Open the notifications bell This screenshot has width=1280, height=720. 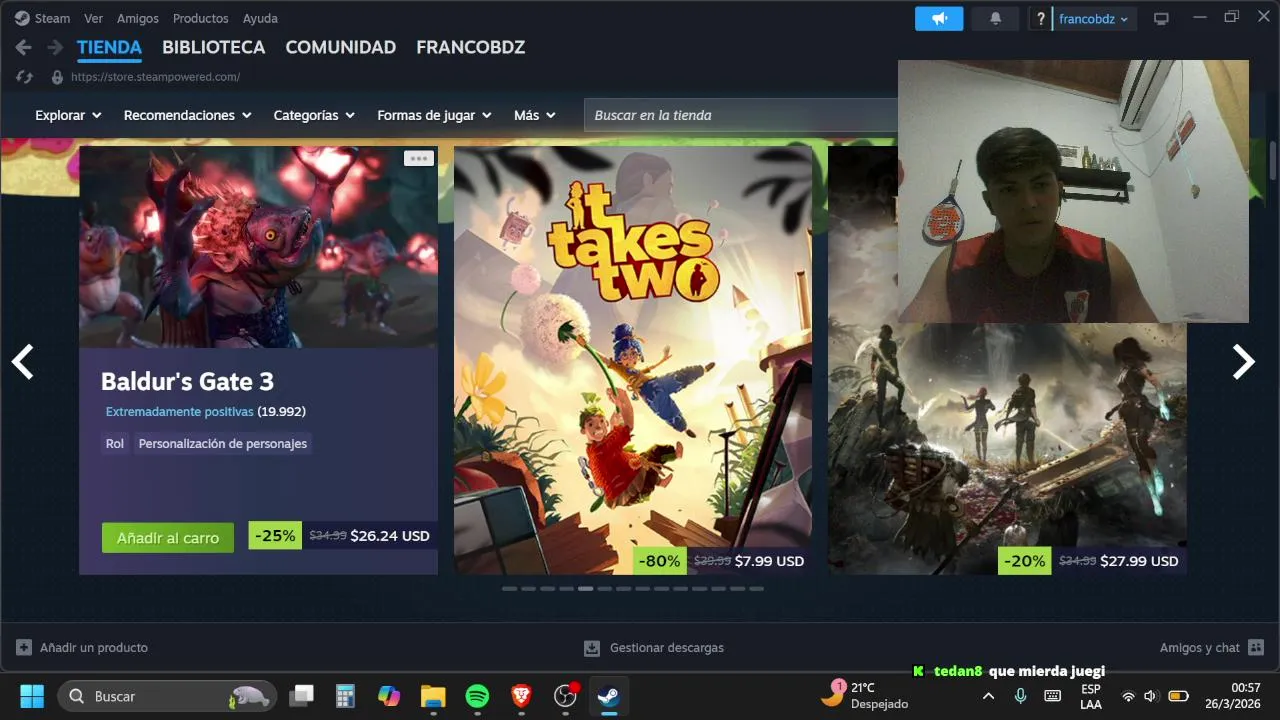[x=995, y=18]
